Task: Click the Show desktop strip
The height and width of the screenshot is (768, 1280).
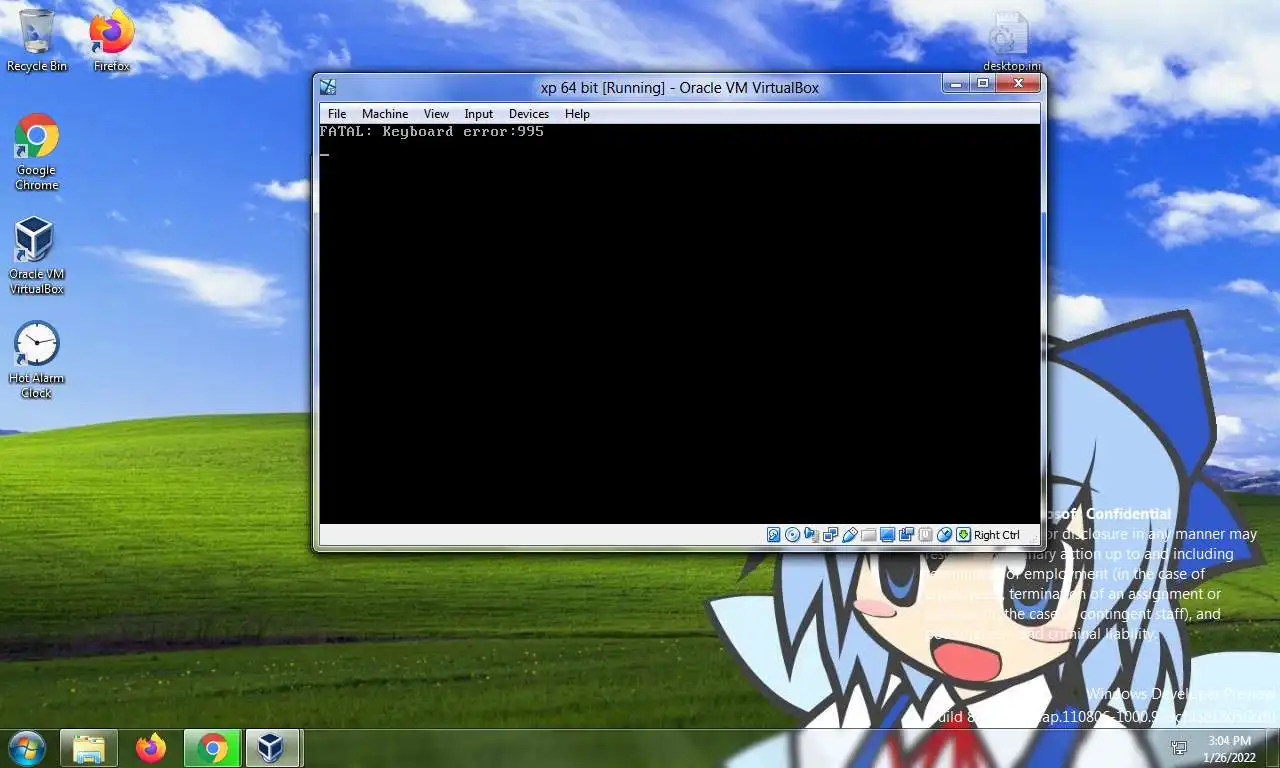Action: pyautogui.click(x=1272, y=748)
